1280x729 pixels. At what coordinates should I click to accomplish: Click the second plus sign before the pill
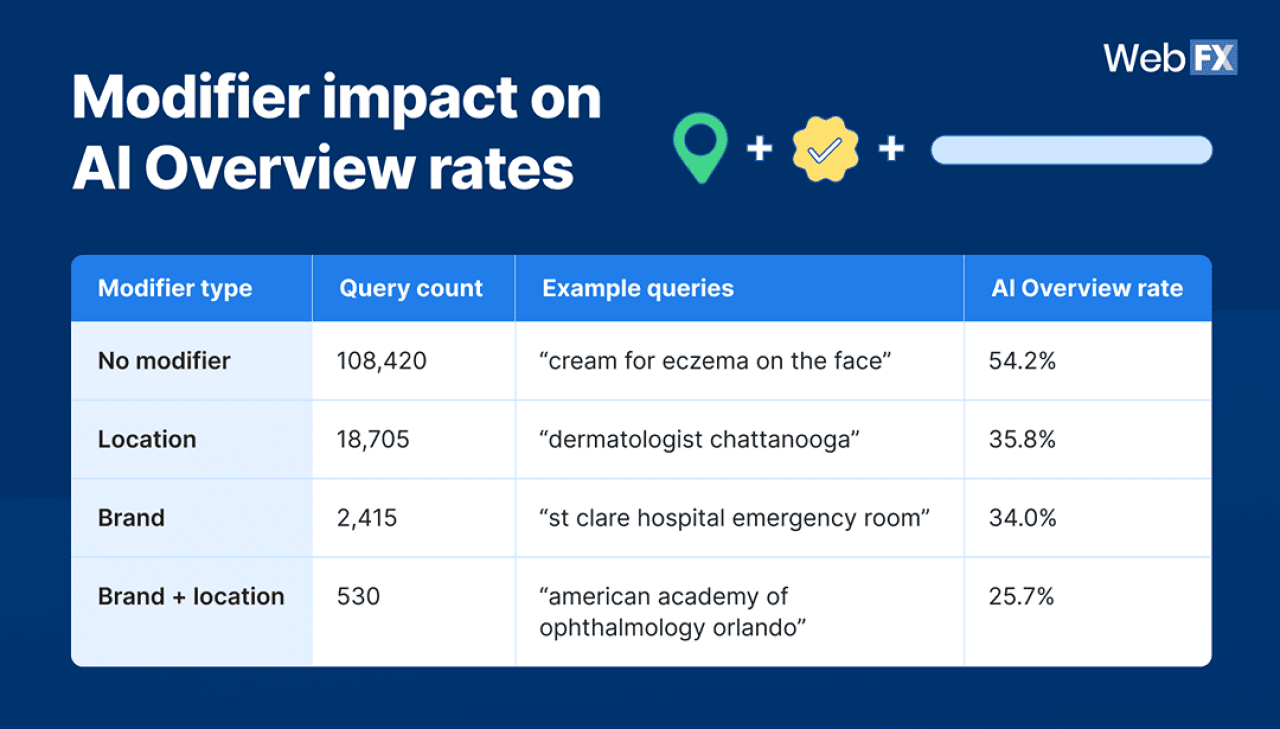(889, 150)
